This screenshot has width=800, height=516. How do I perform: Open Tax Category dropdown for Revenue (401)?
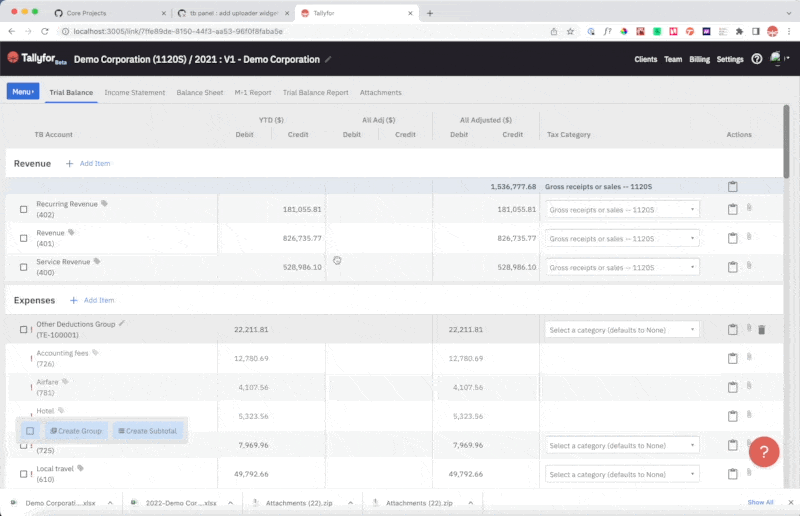coord(622,238)
